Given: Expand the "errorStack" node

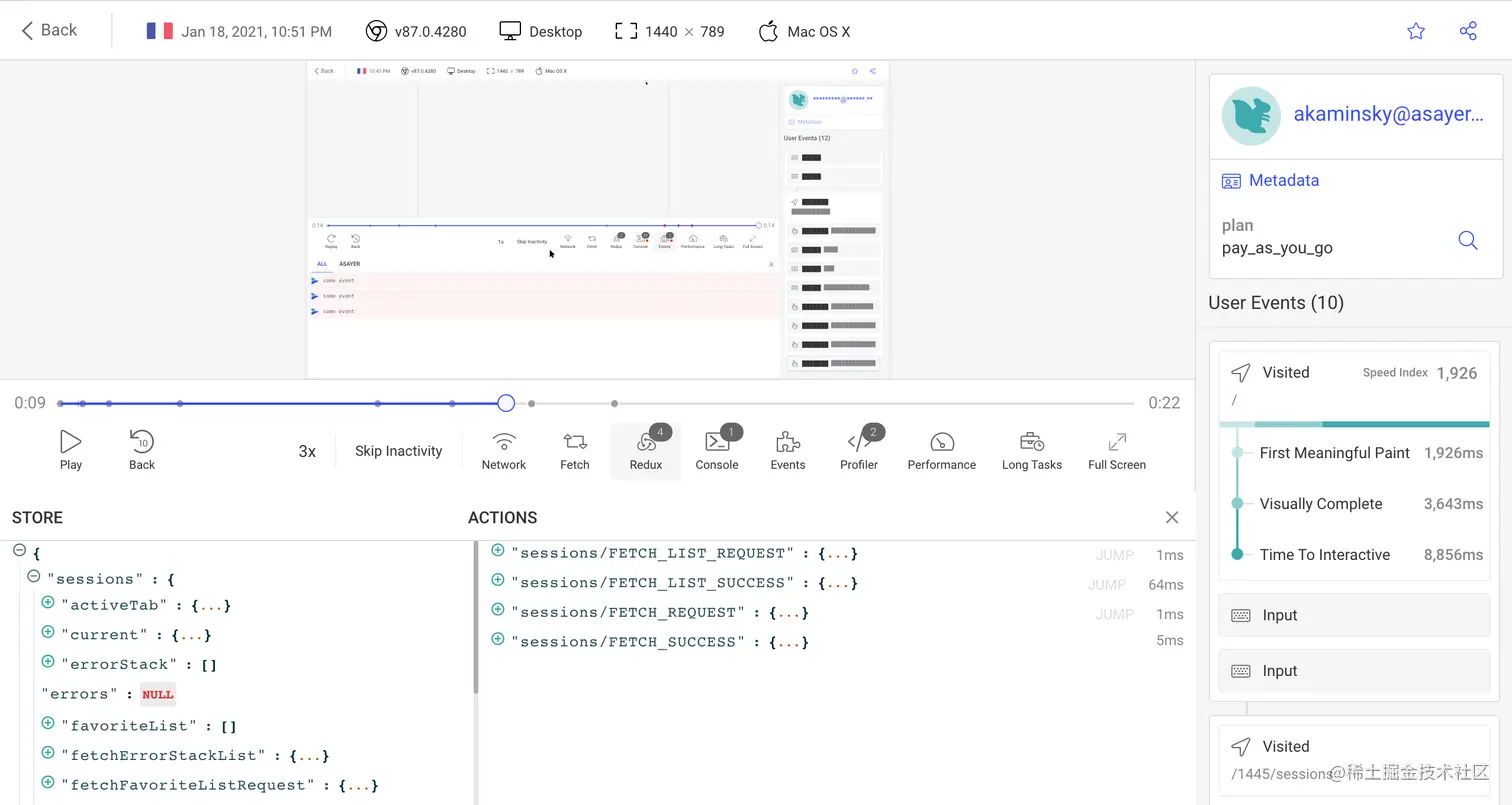Looking at the screenshot, I should tap(47, 662).
